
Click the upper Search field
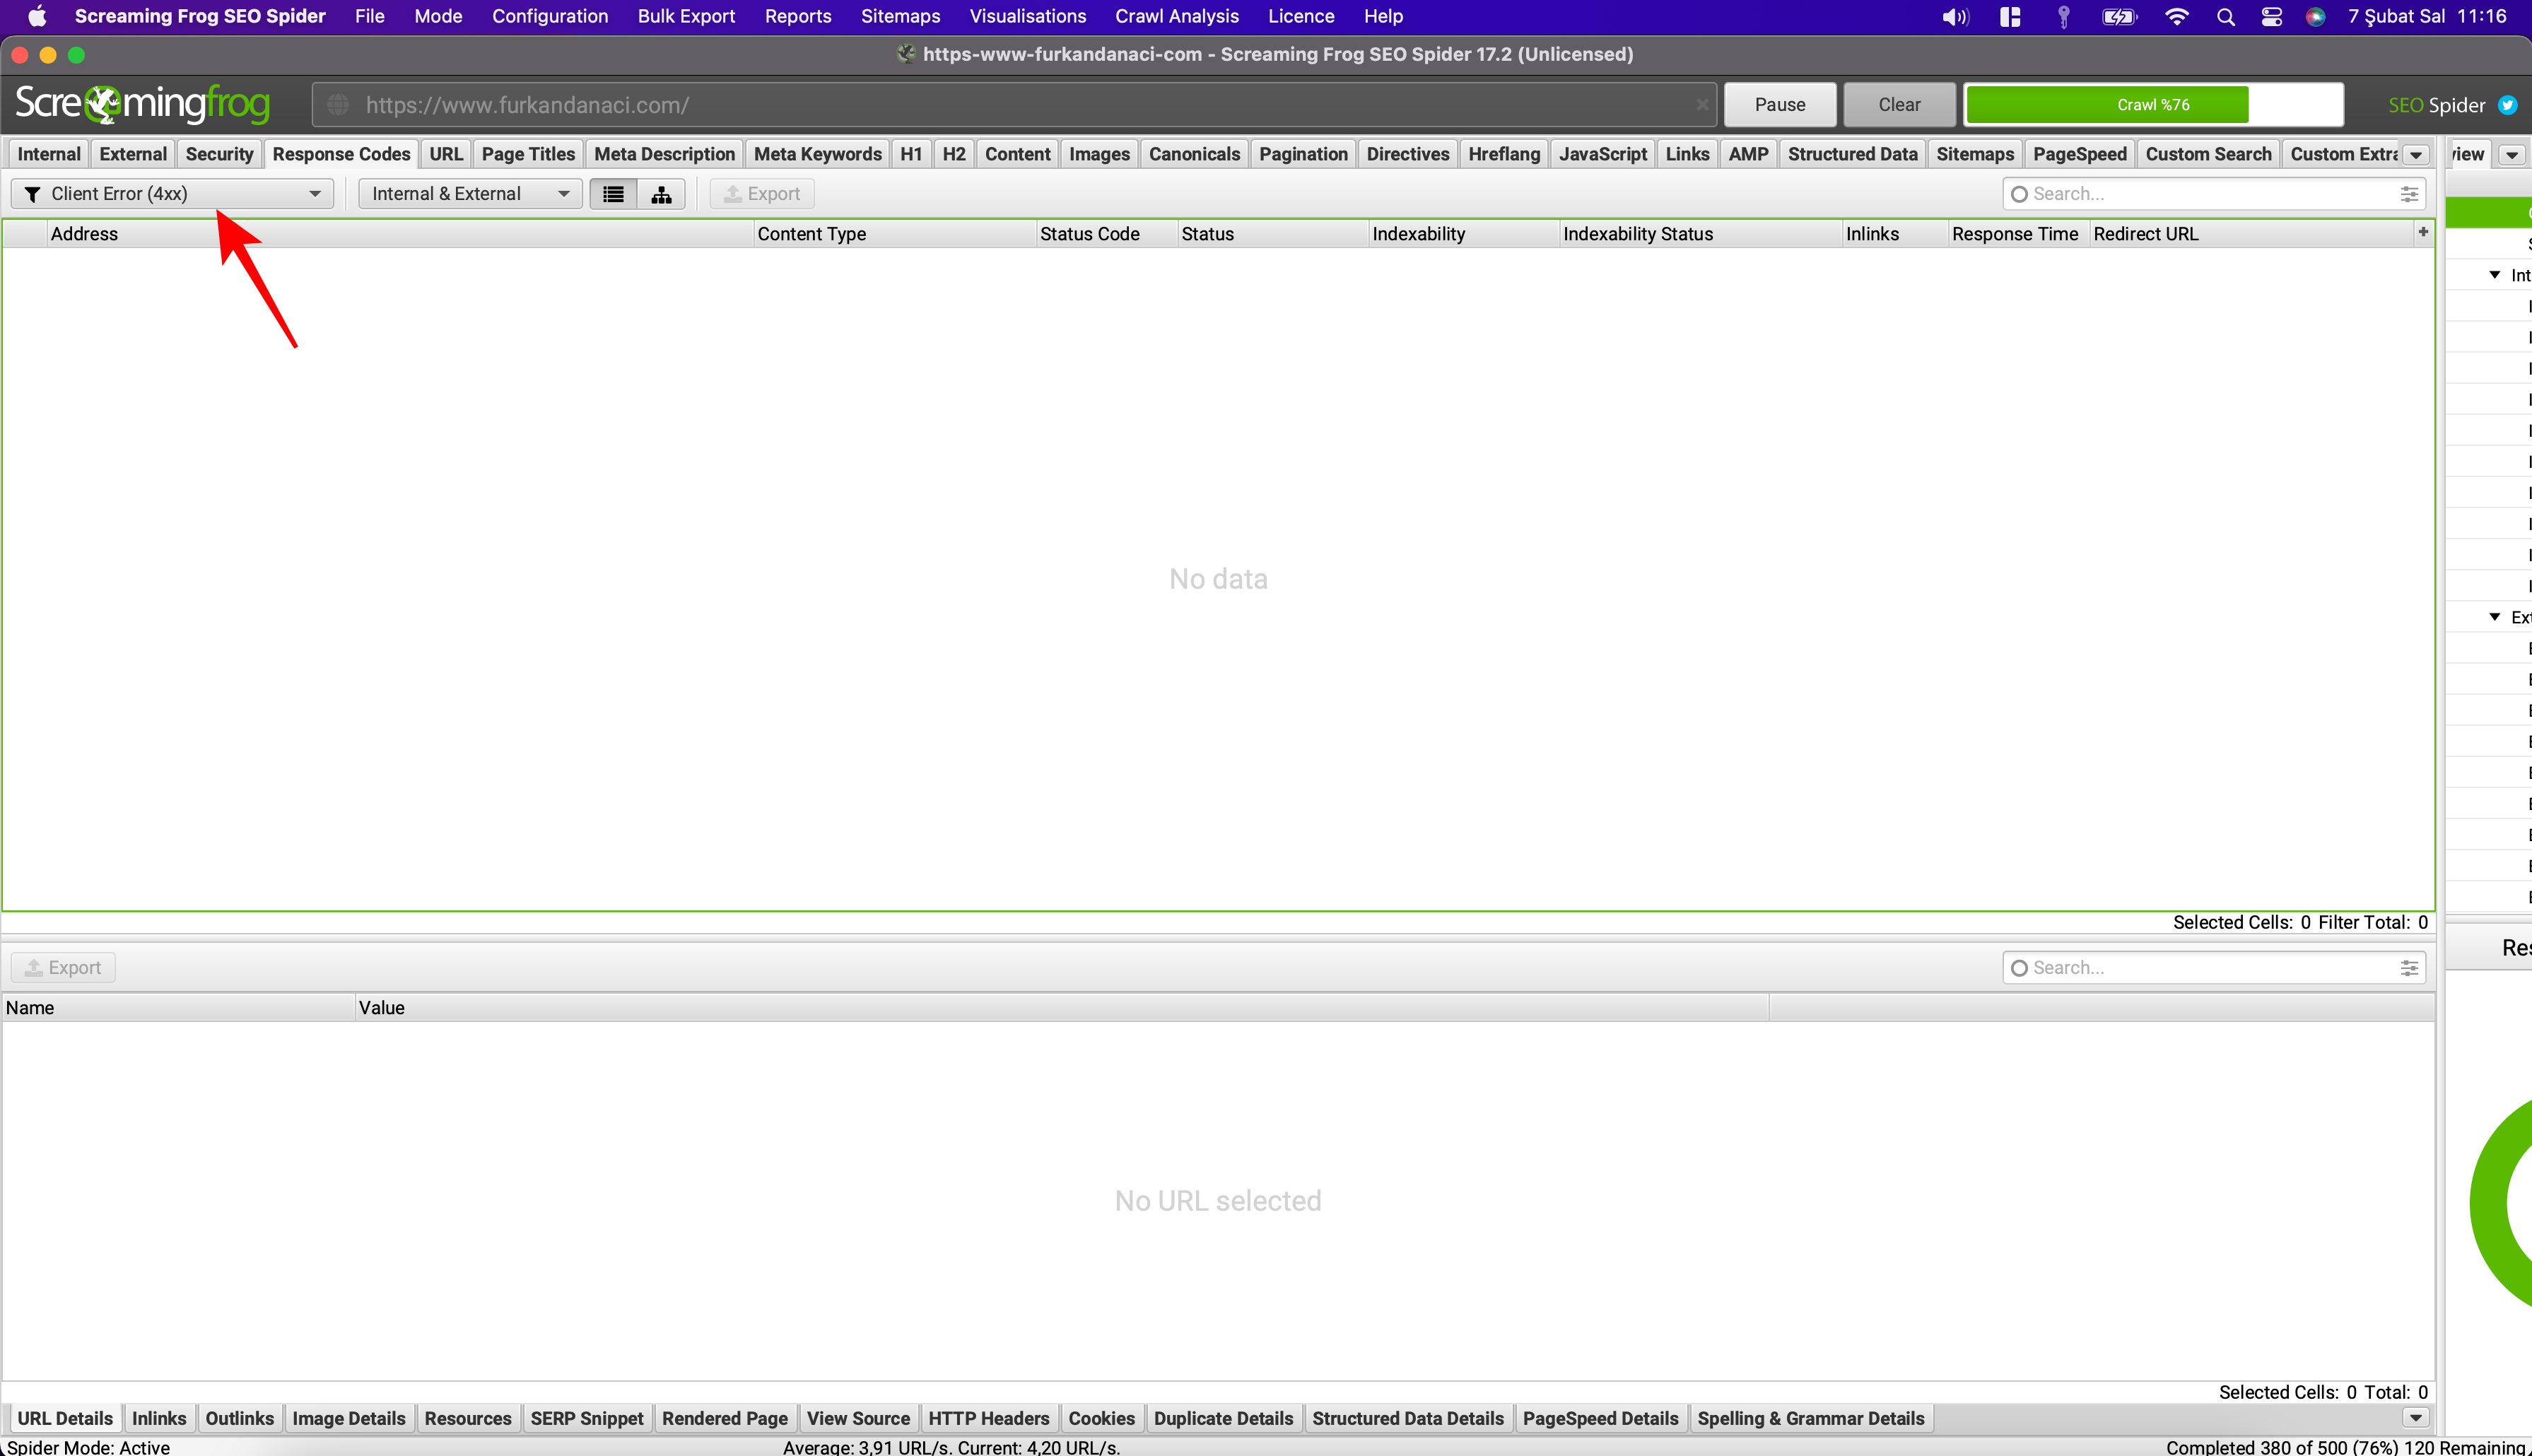click(x=2213, y=194)
